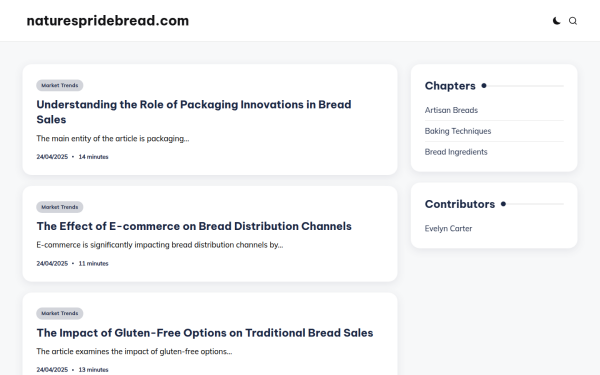The image size is (600, 375).
Task: Click the packaging article excerpt text
Action: [112, 139]
